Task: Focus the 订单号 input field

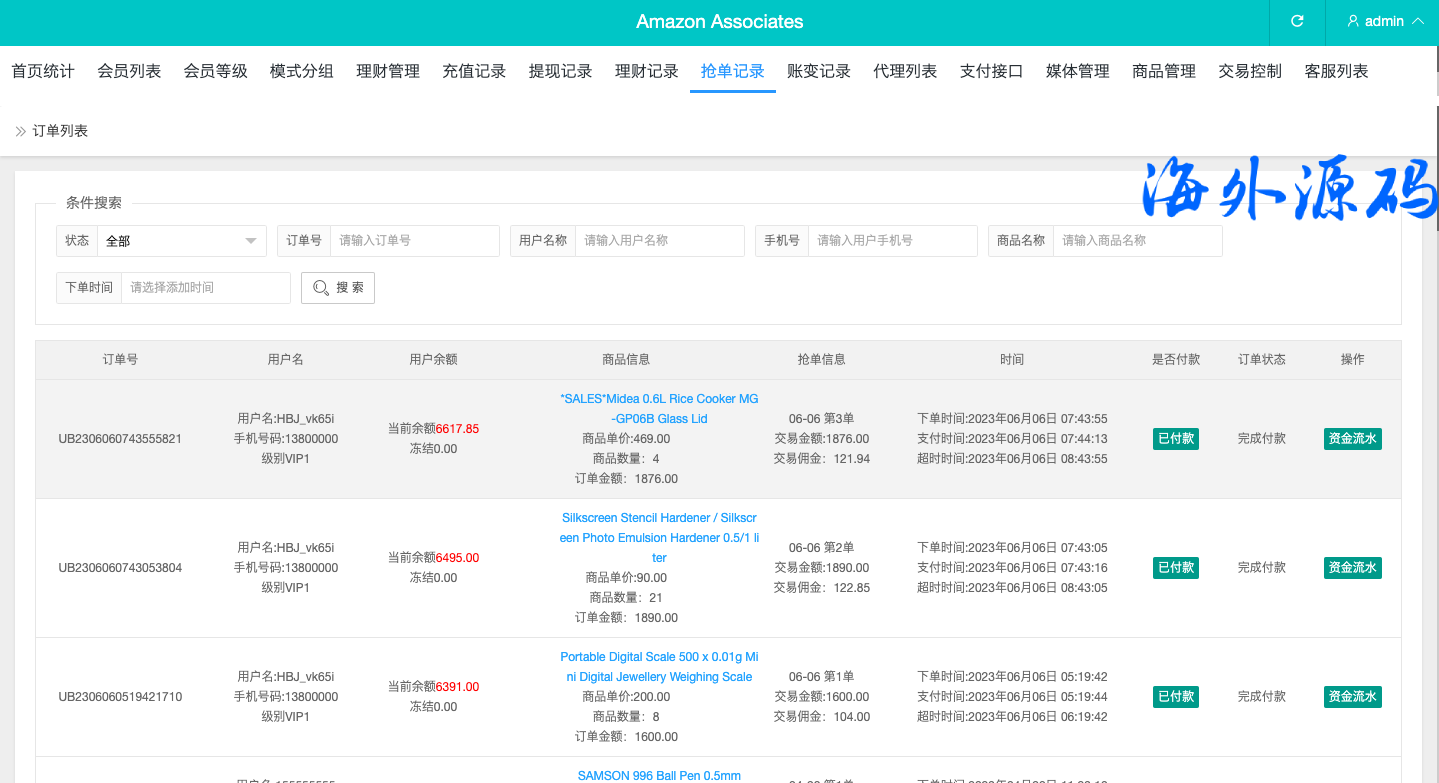Action: tap(414, 241)
